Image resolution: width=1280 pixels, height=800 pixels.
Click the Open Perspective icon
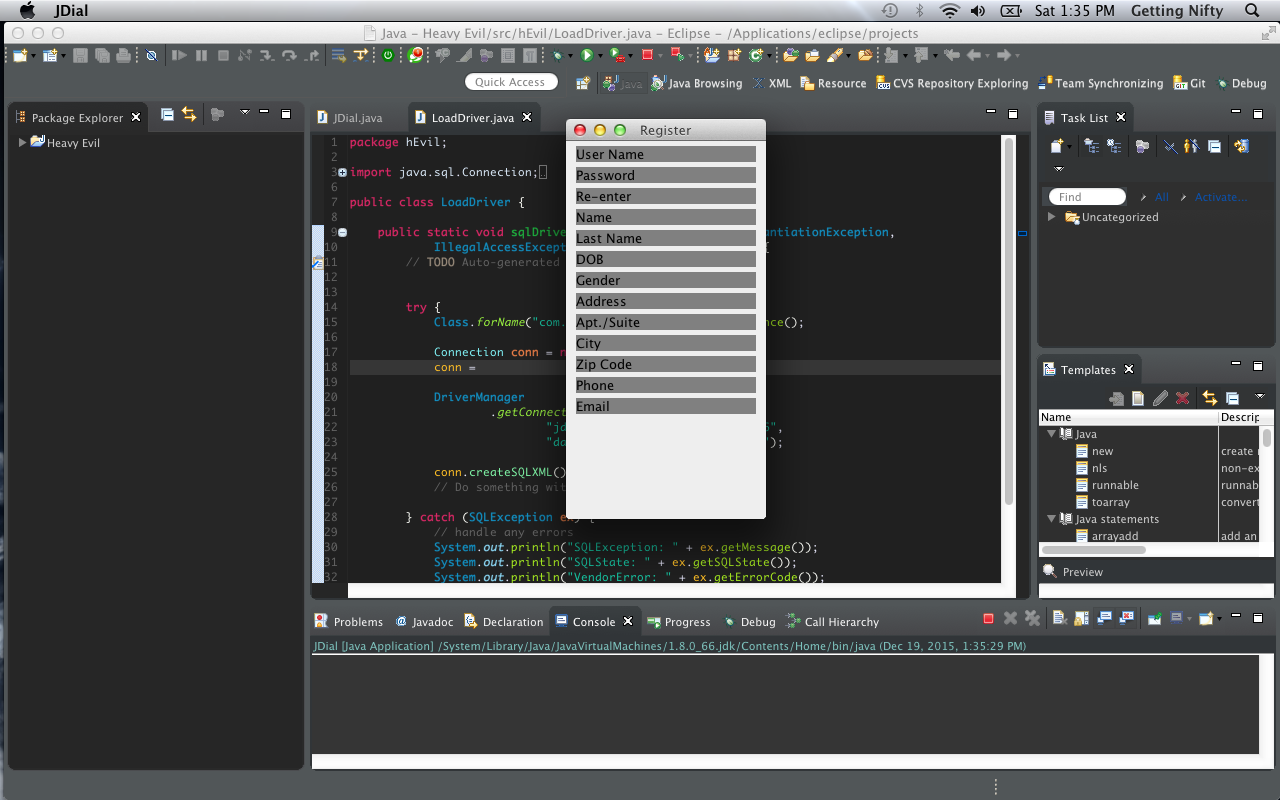tap(581, 83)
